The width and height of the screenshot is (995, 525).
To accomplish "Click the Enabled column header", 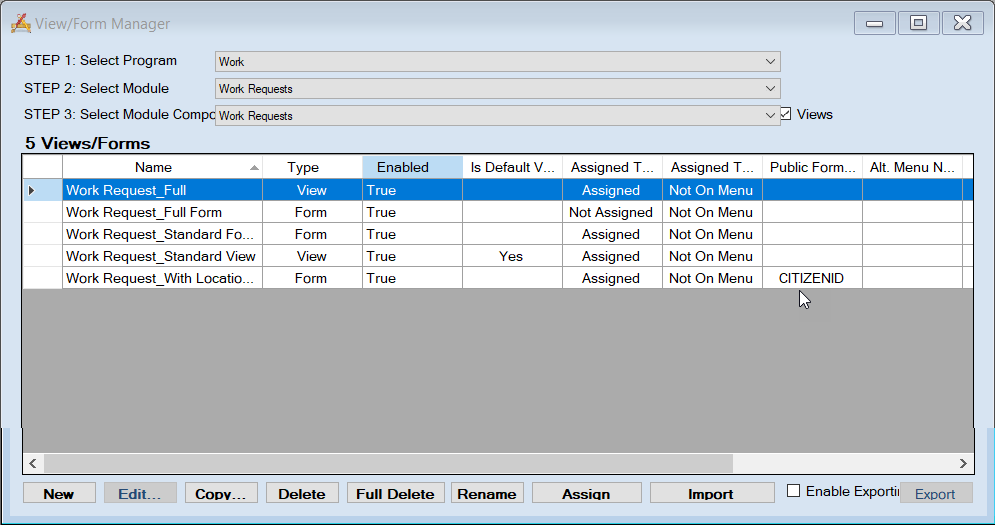I will [x=412, y=168].
